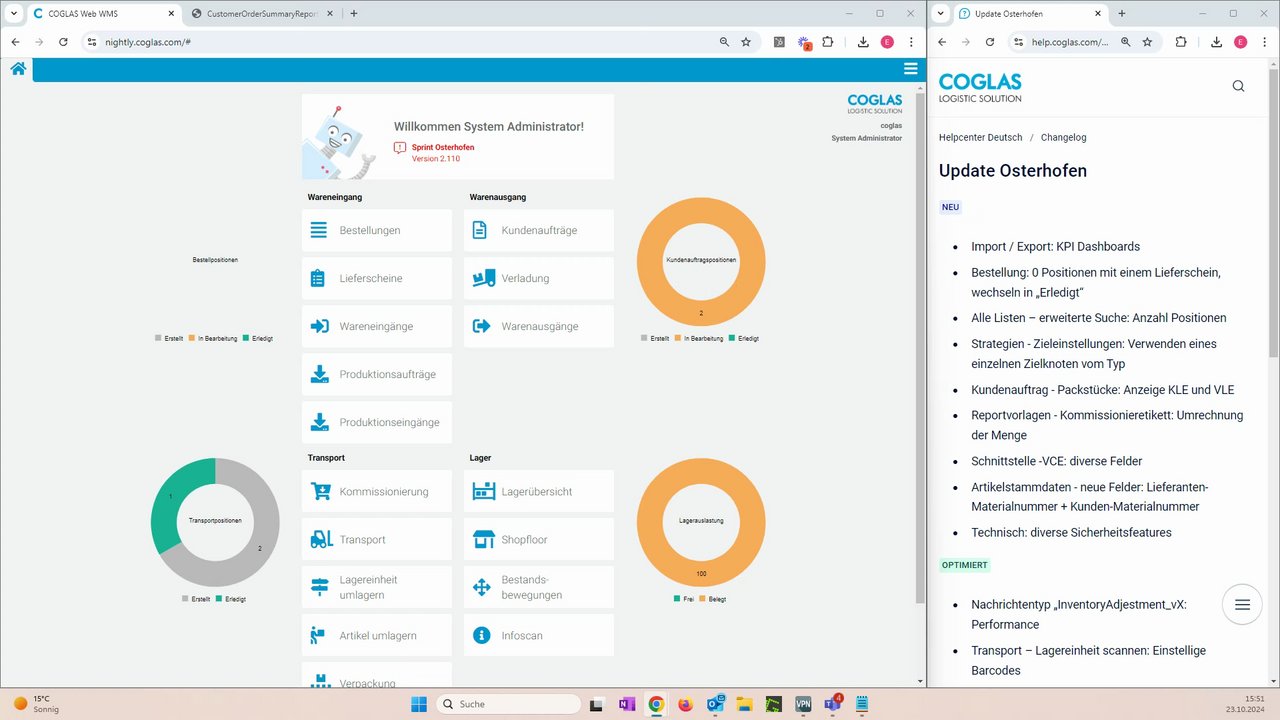Open a new tab in the help window
The width and height of the screenshot is (1280, 720).
(1122, 13)
